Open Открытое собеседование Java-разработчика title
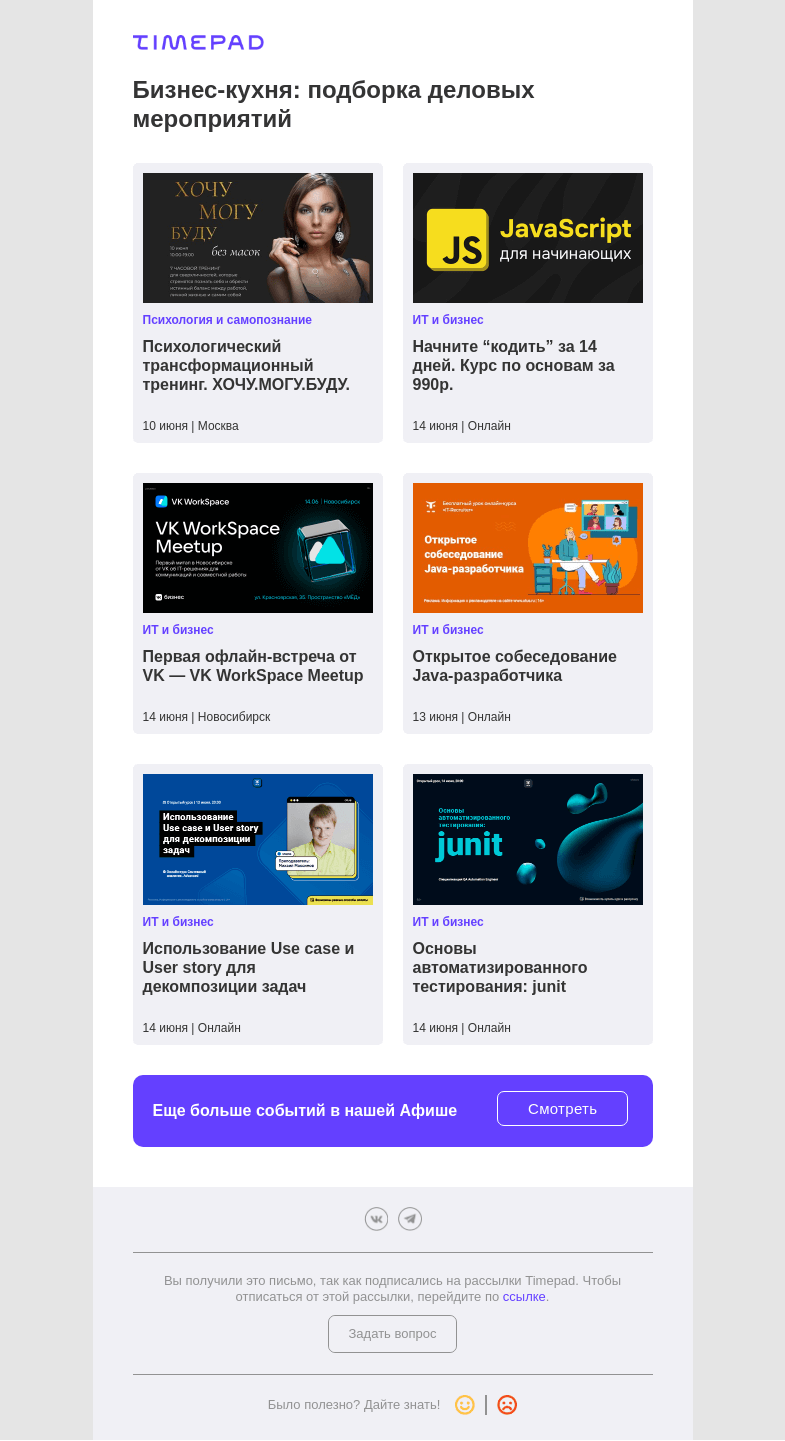The width and height of the screenshot is (785, 1441). [x=515, y=666]
